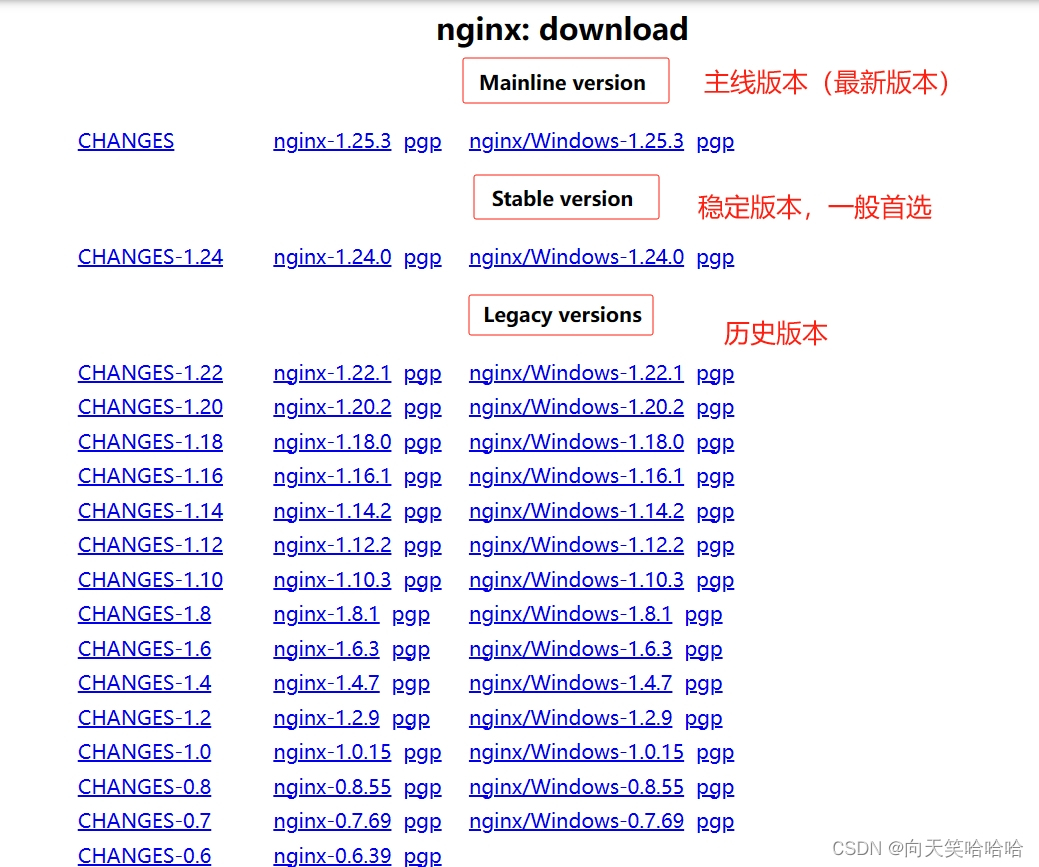Screen dimensions: 1039x867
Task: Open pgp signature for nginx/Windows-1.24.0
Action: point(715,257)
